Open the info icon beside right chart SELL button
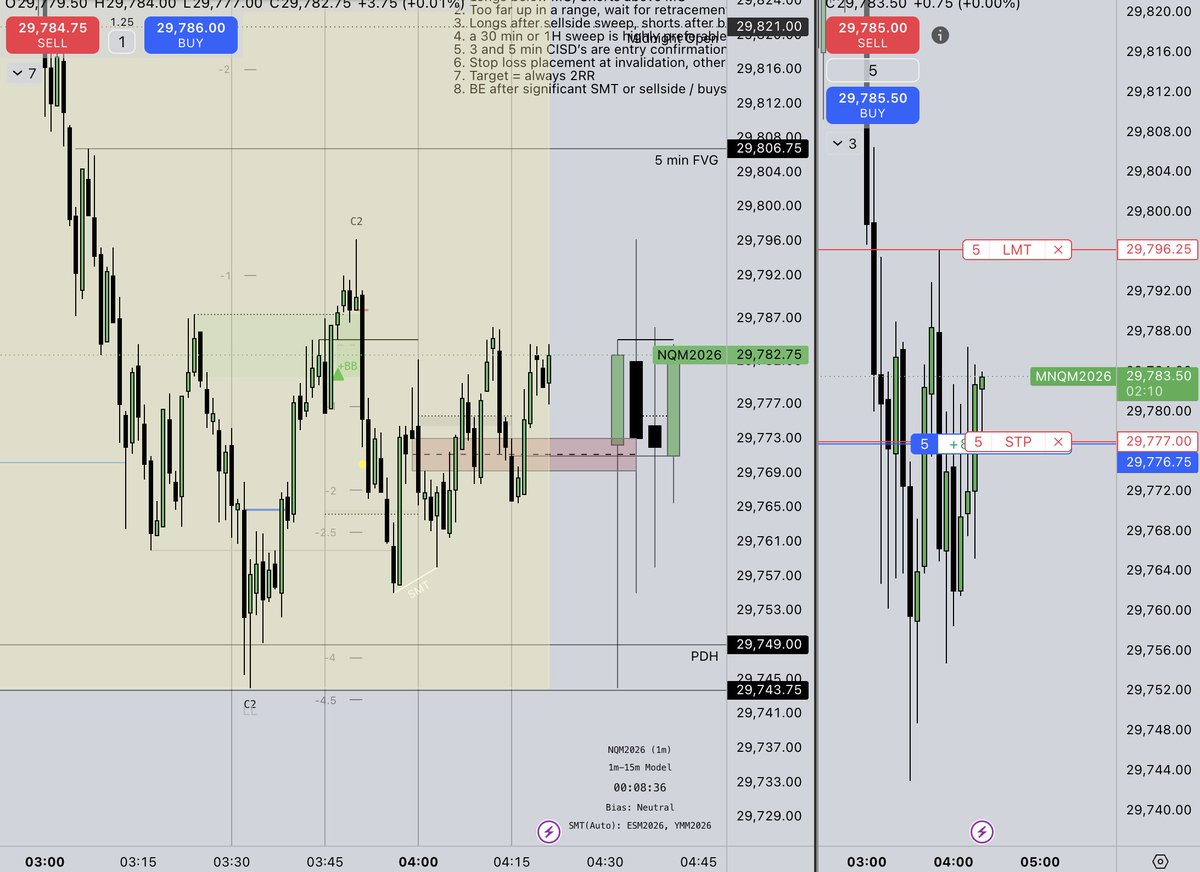The image size is (1200, 872). pos(940,36)
